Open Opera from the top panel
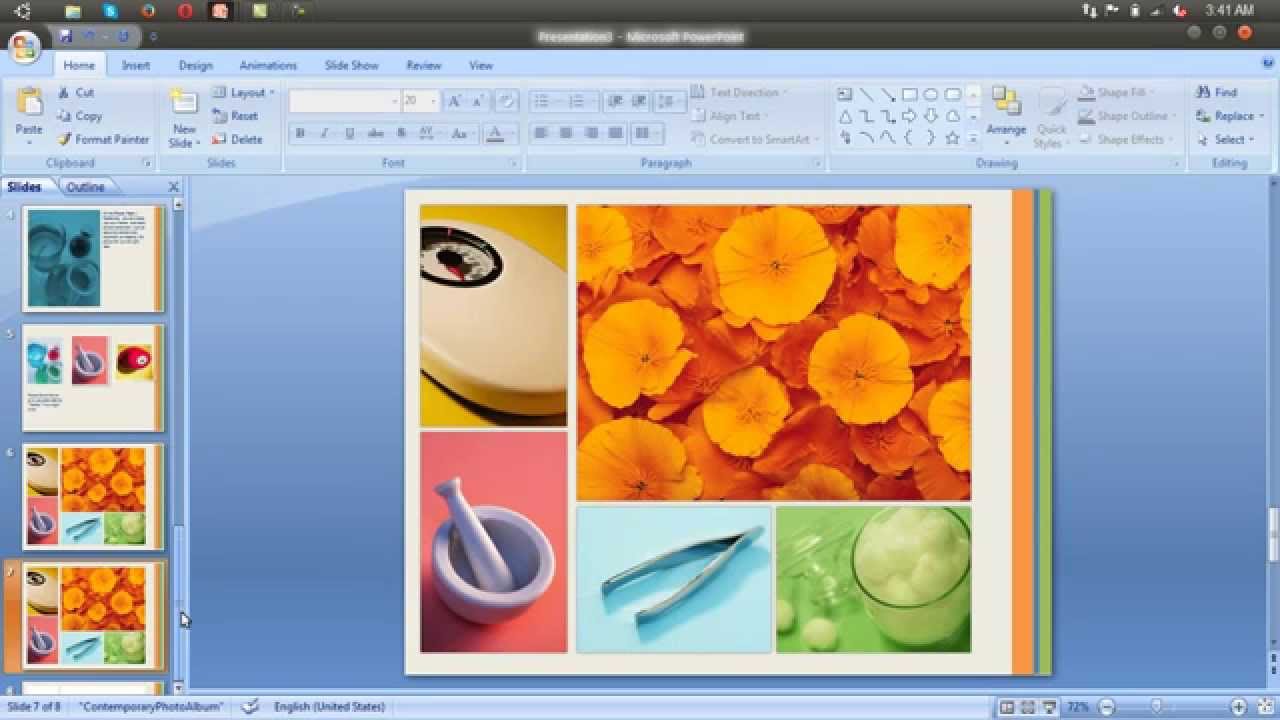The height and width of the screenshot is (720, 1280). [185, 11]
